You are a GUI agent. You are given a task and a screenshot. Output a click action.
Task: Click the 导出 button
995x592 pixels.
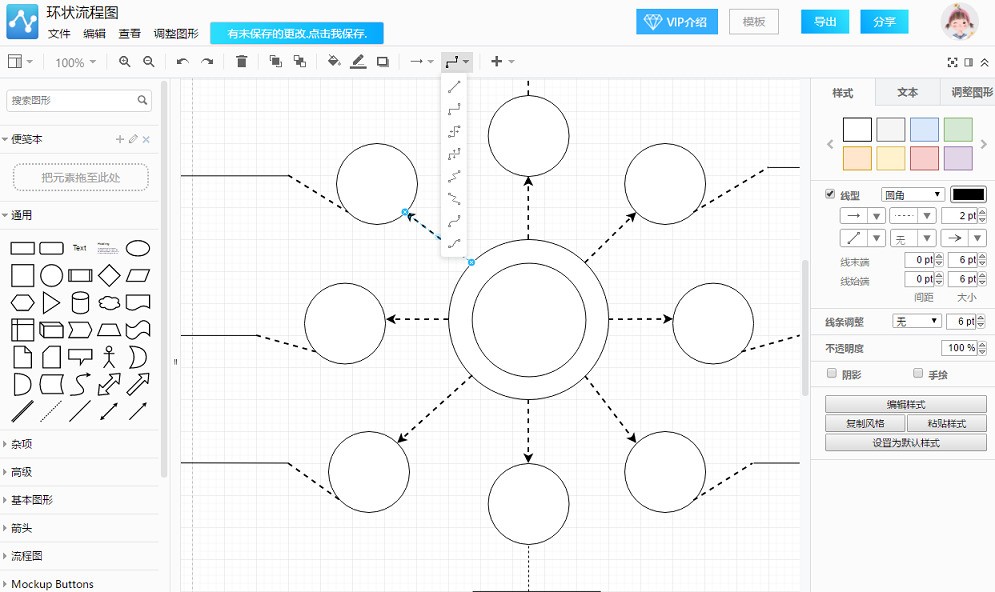coord(825,22)
